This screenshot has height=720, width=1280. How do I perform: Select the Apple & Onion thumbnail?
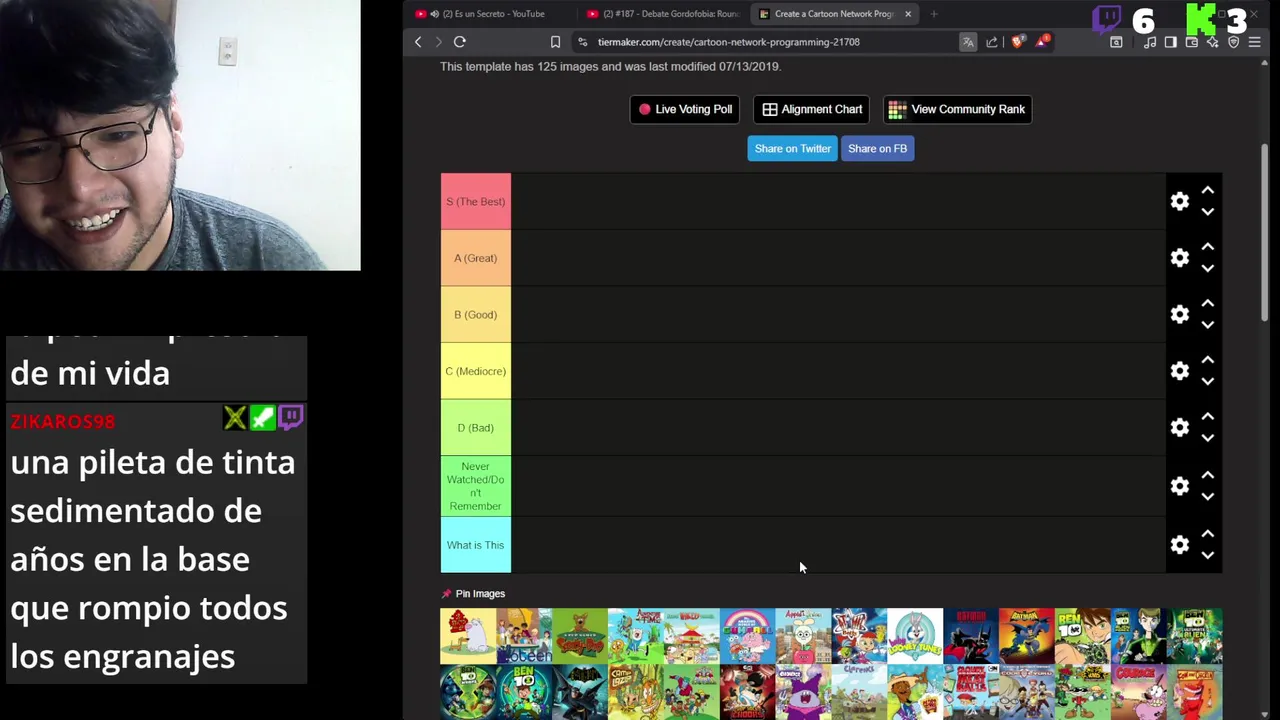[x=803, y=636]
